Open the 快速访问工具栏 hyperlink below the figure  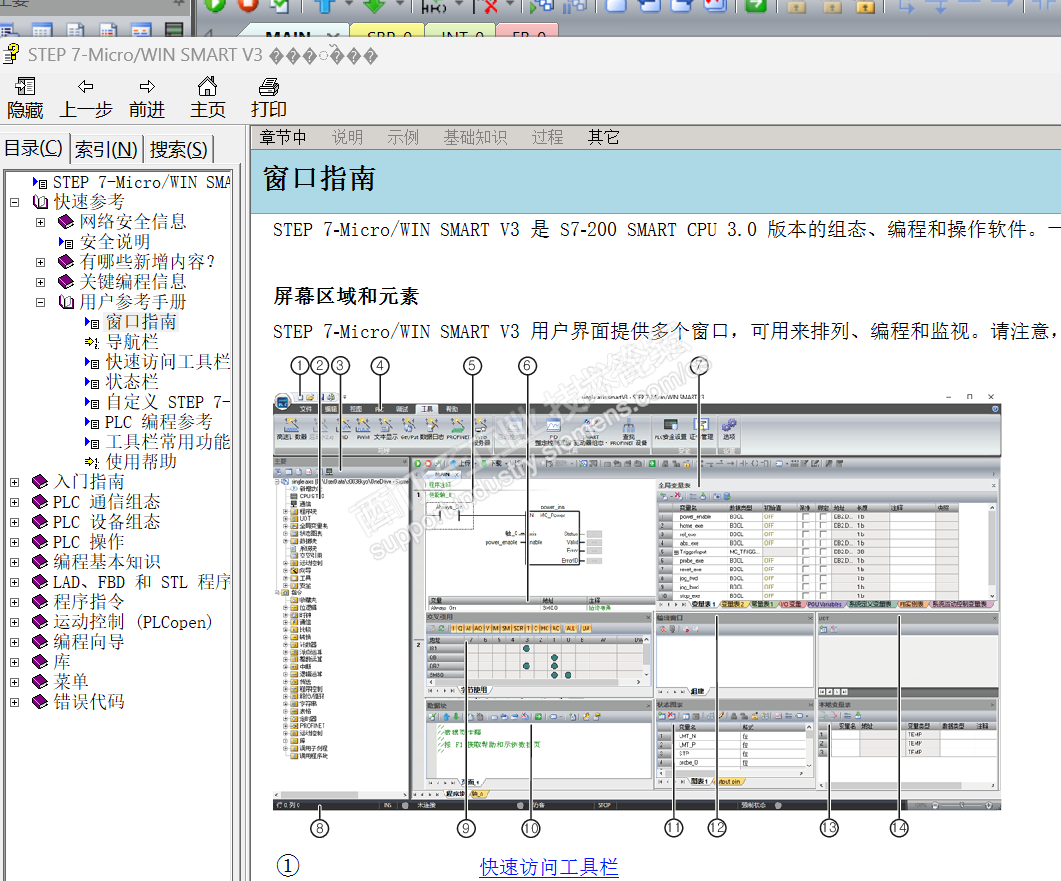click(x=549, y=867)
